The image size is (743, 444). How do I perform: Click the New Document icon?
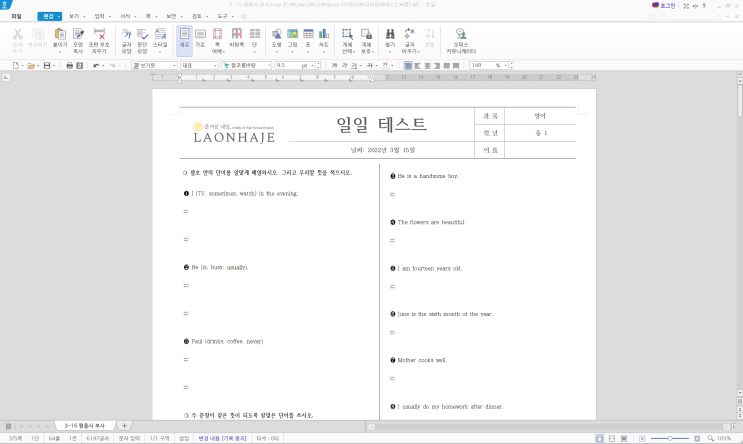16,65
